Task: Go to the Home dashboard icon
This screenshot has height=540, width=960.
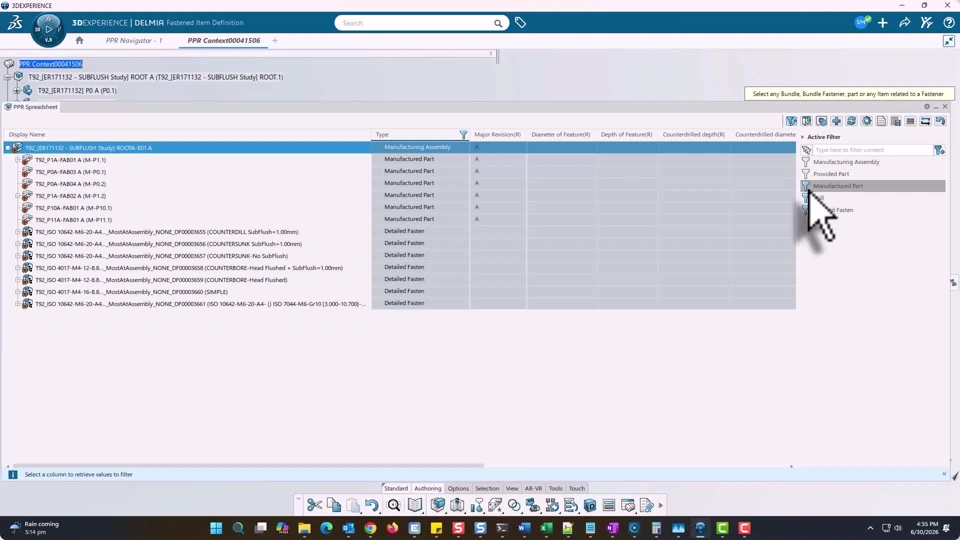Action: point(79,40)
